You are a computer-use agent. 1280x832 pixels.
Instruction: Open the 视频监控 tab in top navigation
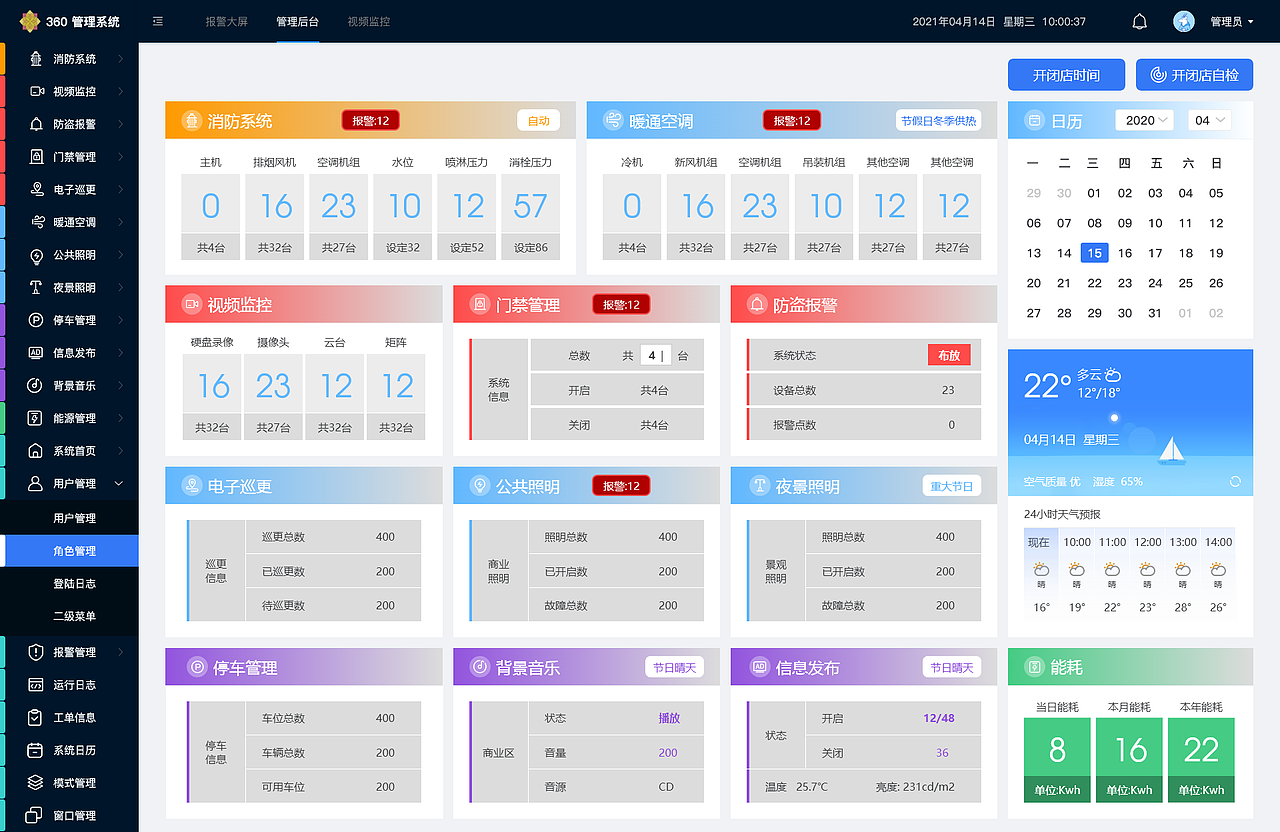(369, 21)
